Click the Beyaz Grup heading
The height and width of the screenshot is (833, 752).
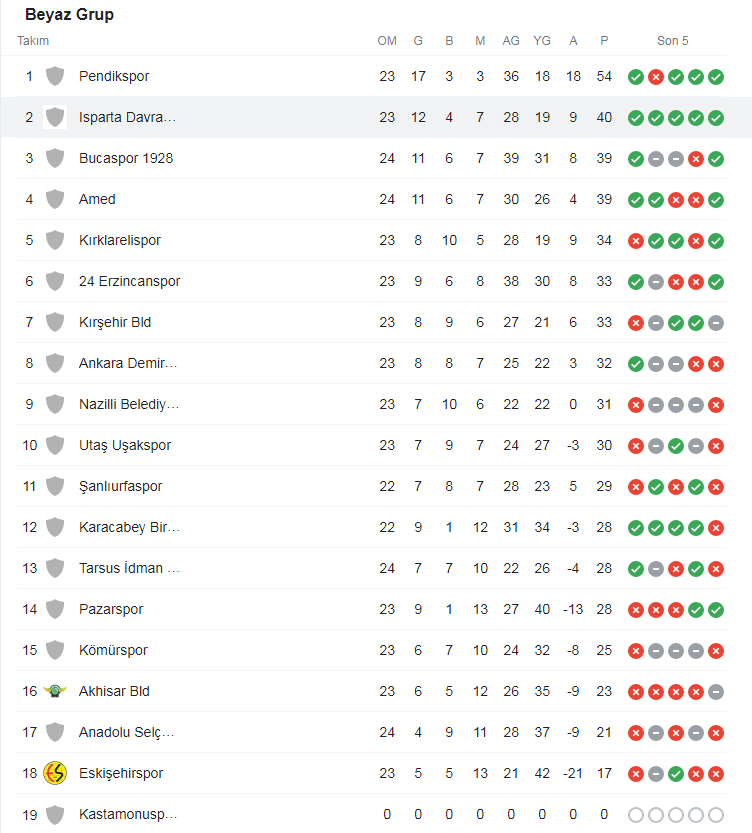coord(70,14)
